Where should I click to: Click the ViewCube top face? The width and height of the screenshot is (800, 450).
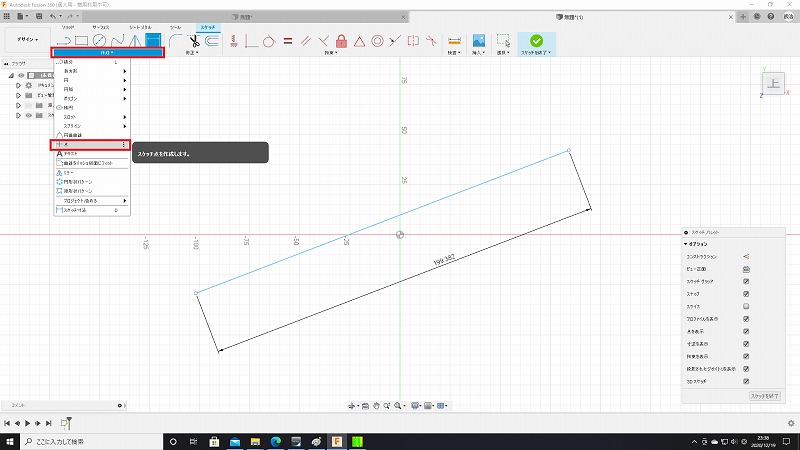[773, 84]
